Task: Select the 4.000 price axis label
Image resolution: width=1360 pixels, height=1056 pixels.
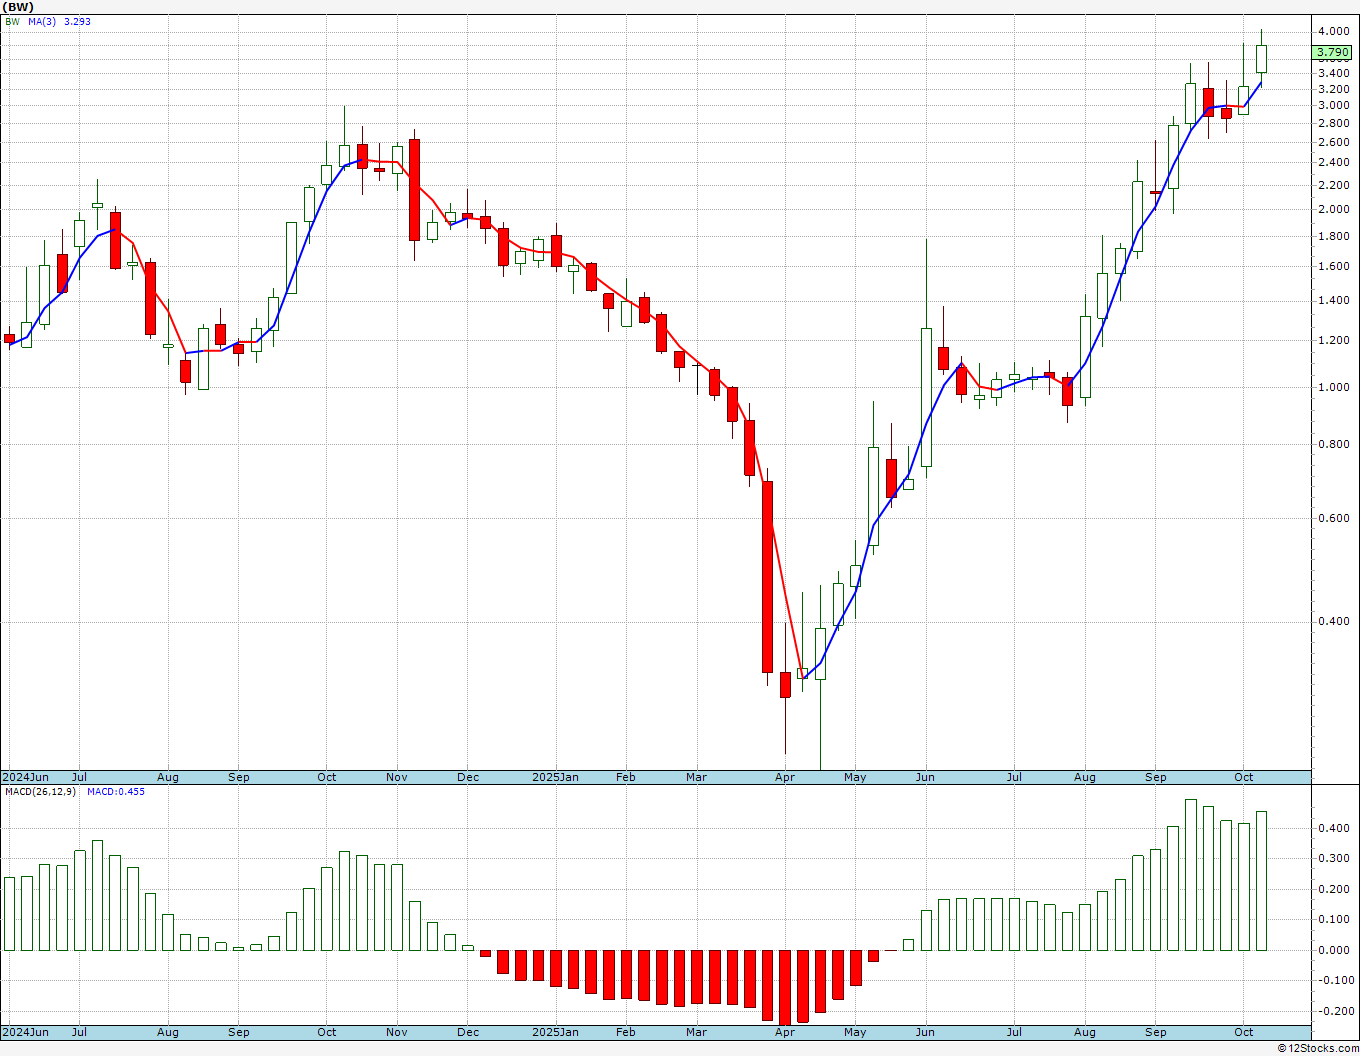Action: 1333,31
